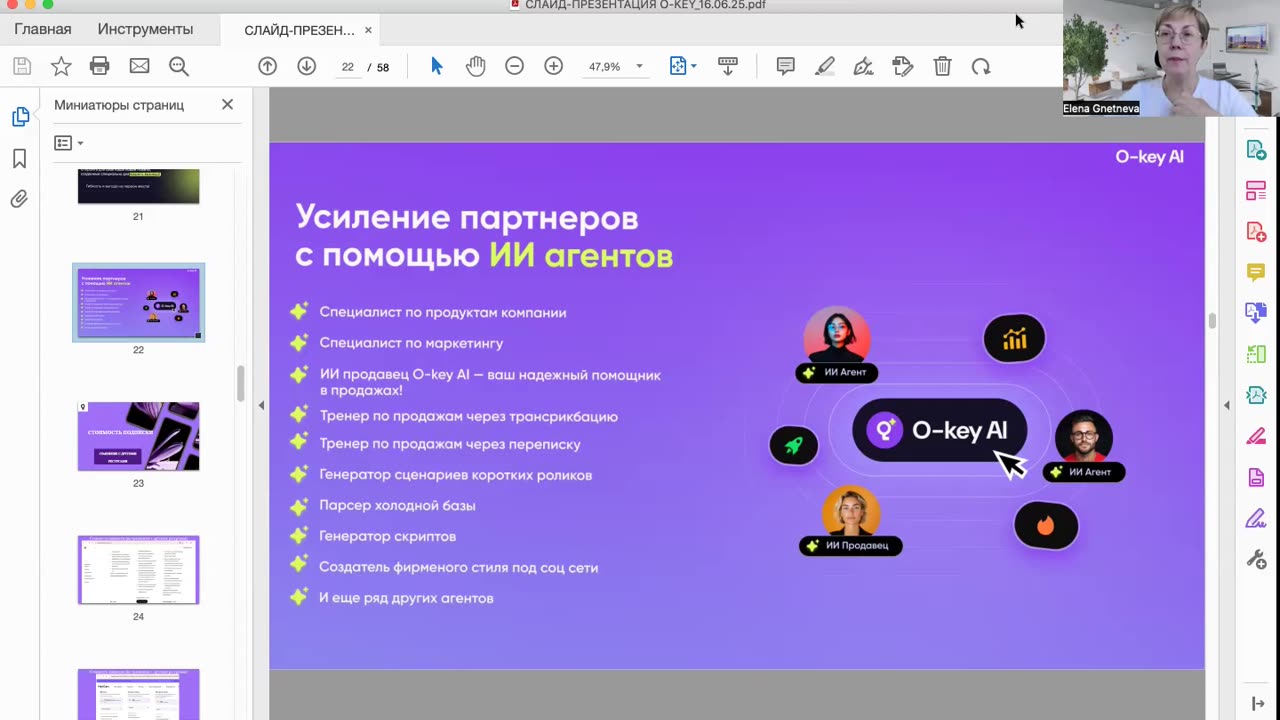This screenshot has width=1280, height=720.
Task: Click O-key AI button on slide
Action: pos(939,431)
